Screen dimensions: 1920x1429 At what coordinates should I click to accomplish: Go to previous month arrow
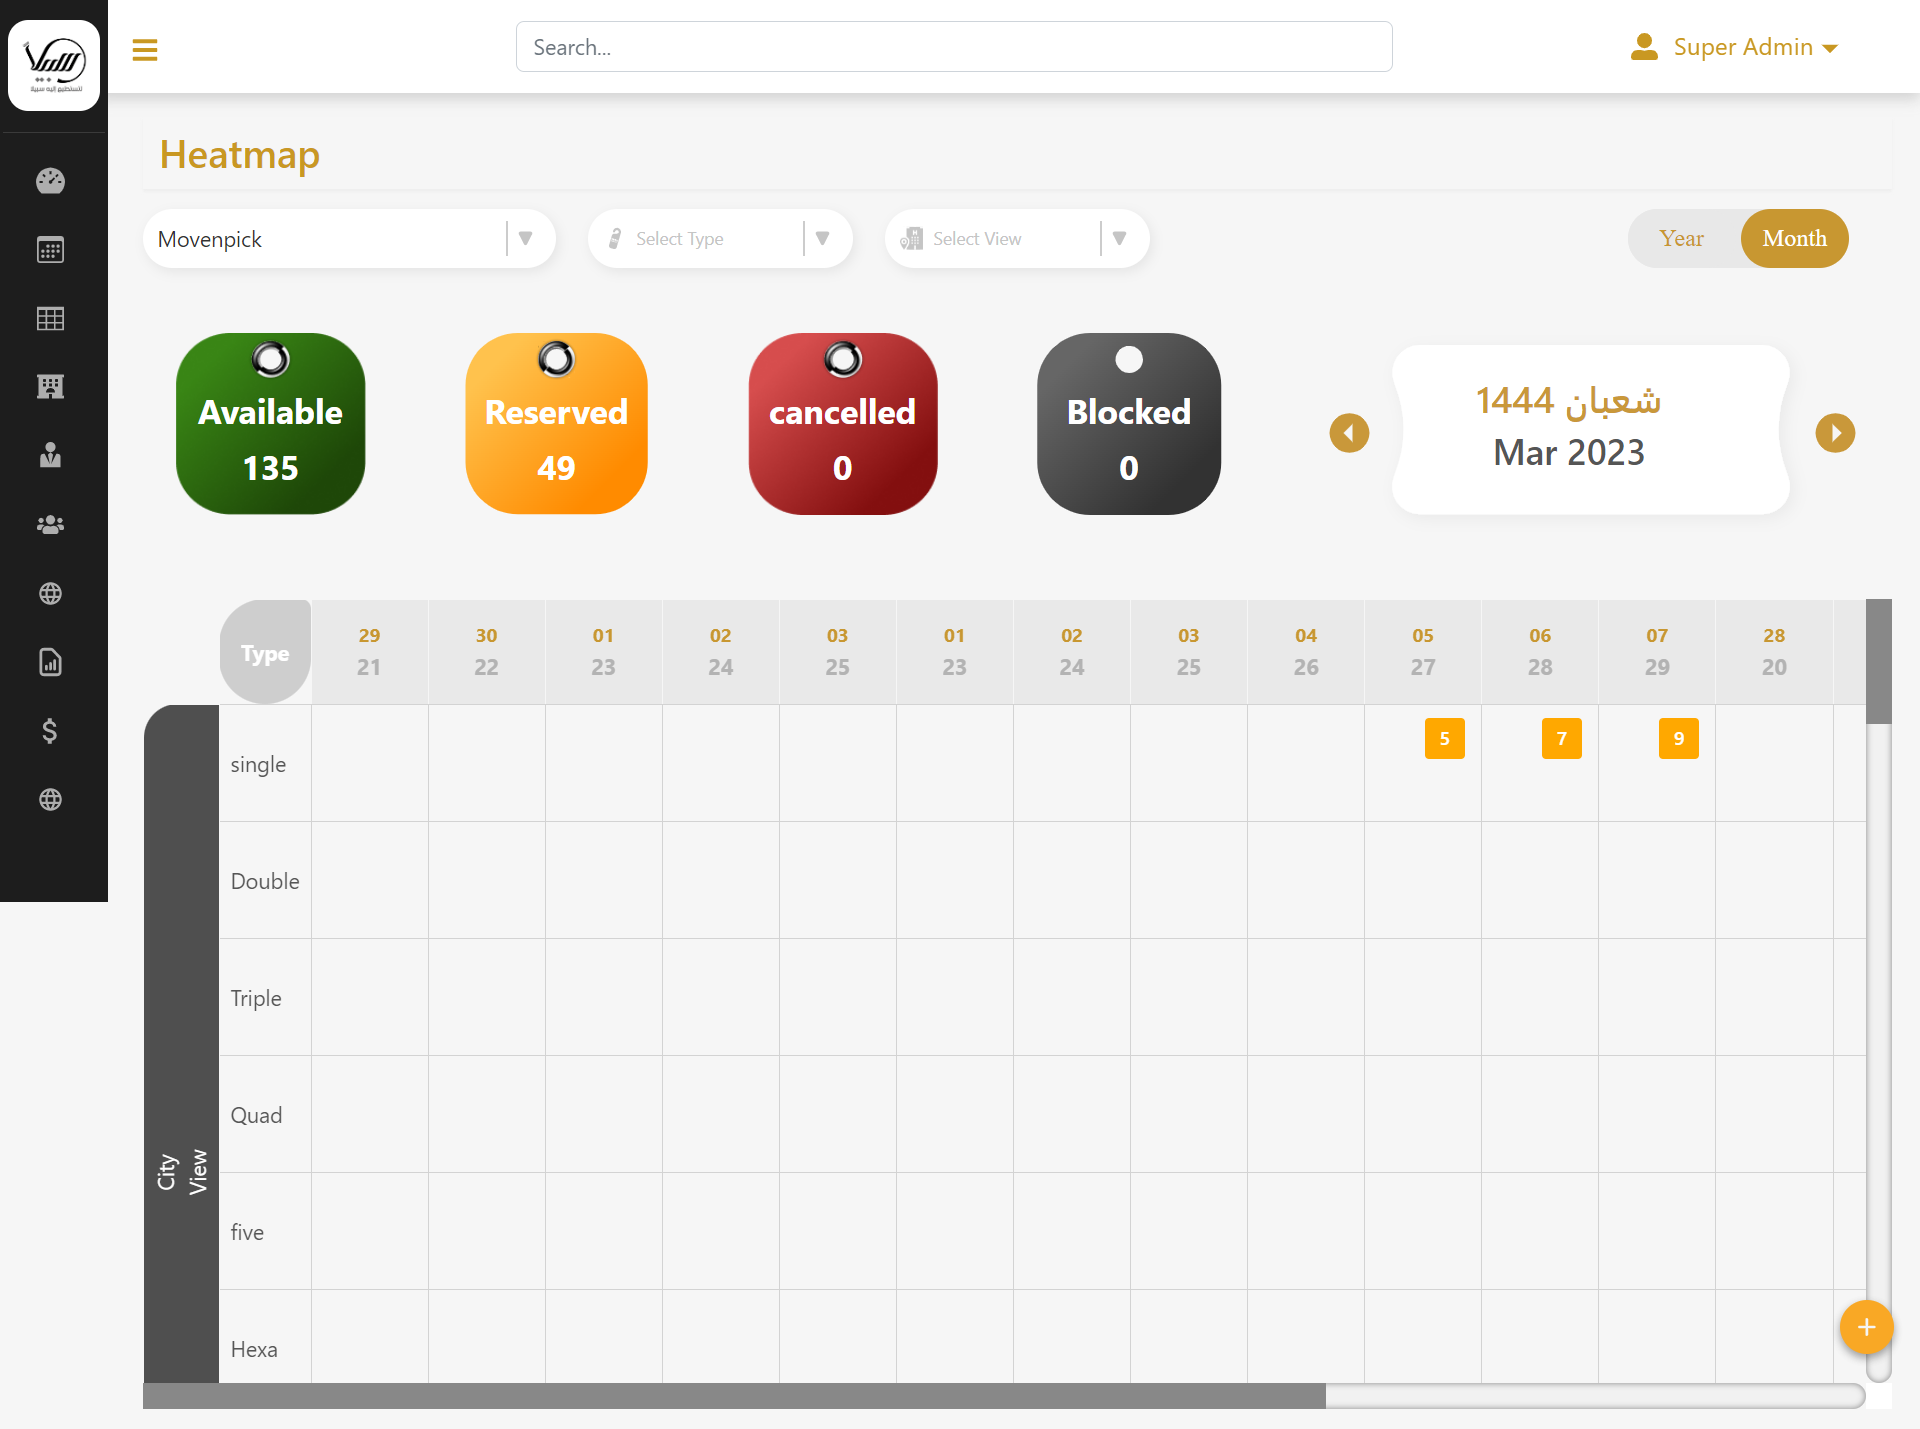coord(1349,433)
